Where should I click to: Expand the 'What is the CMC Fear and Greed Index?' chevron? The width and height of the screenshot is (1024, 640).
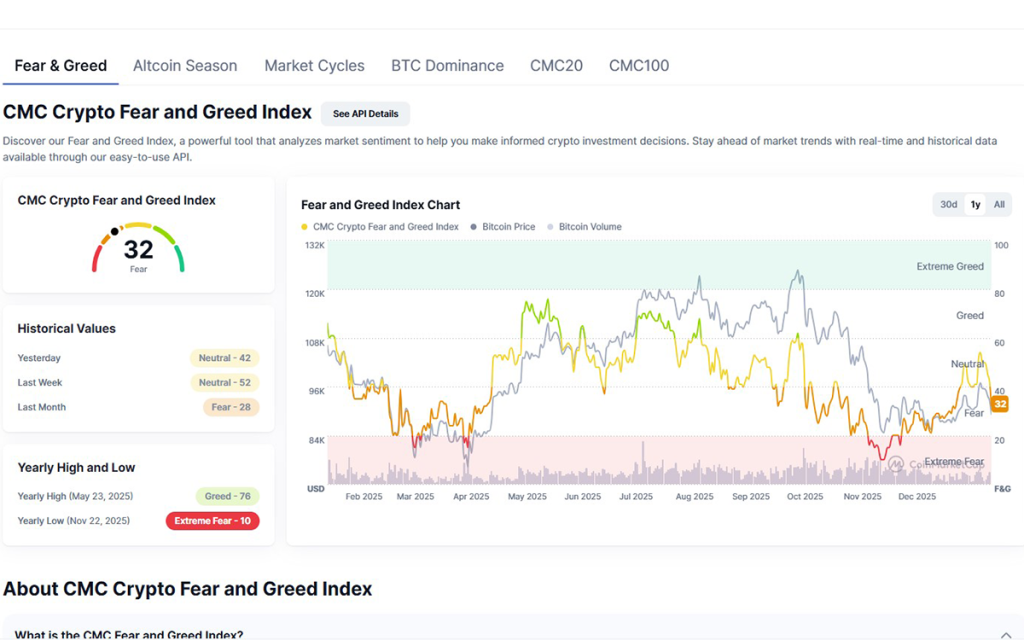pyautogui.click(x=1006, y=635)
